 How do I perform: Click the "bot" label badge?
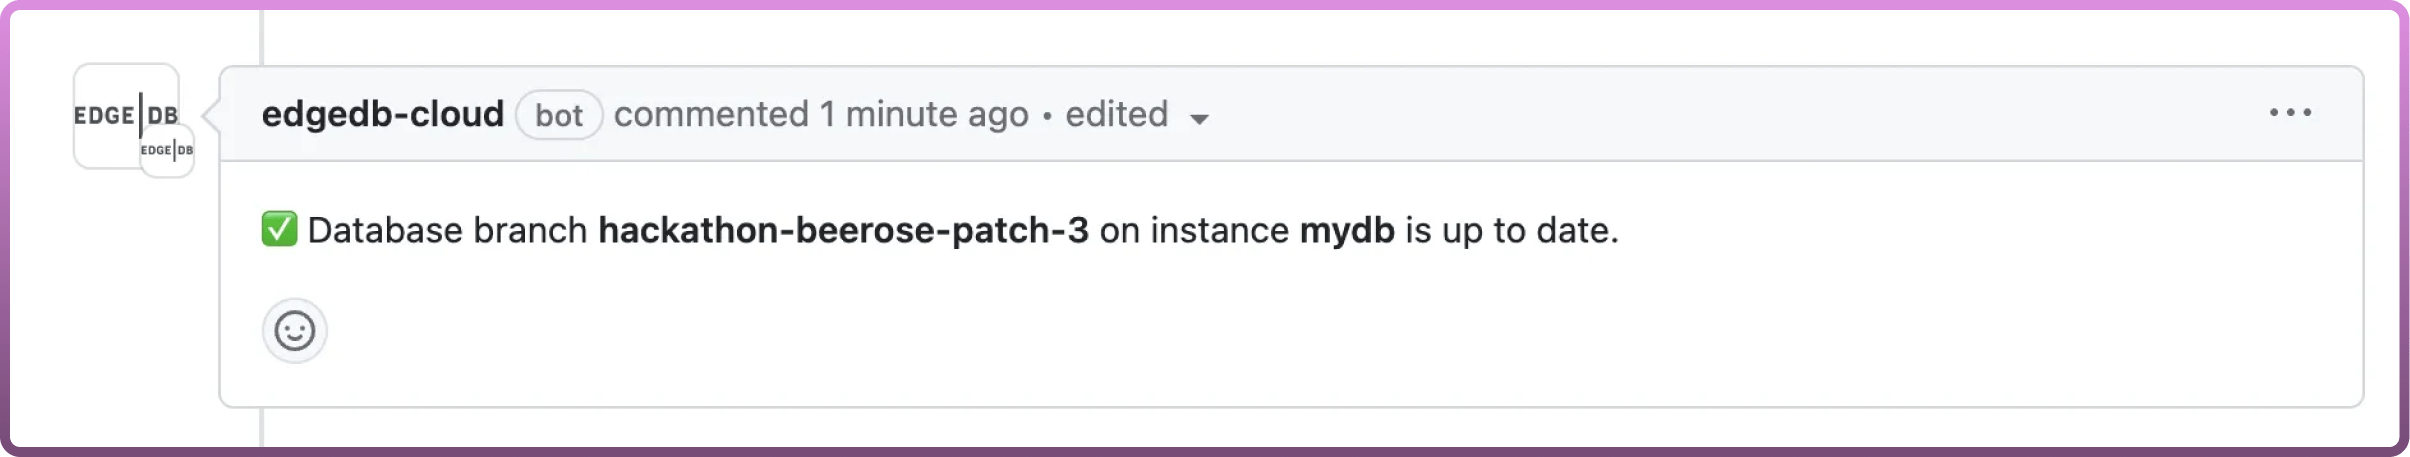coord(559,115)
